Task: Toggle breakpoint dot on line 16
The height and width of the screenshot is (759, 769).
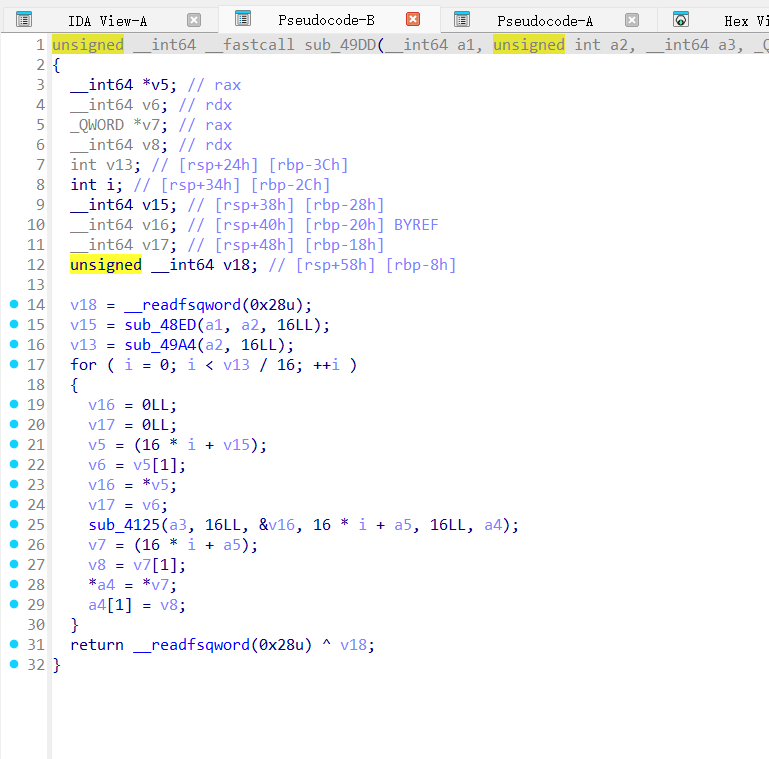Action: pyautogui.click(x=14, y=344)
